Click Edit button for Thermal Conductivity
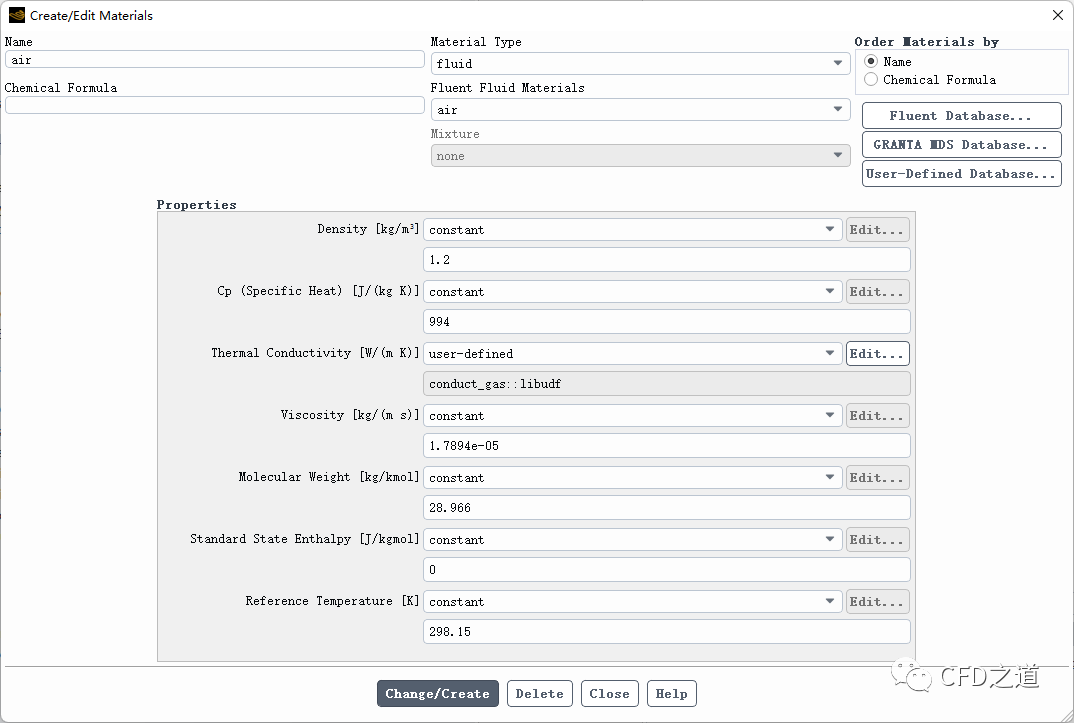The width and height of the screenshot is (1074, 723). pyautogui.click(x=877, y=354)
